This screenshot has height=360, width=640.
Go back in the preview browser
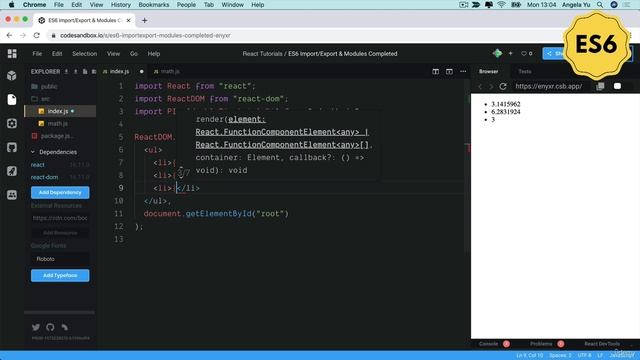pos(480,86)
